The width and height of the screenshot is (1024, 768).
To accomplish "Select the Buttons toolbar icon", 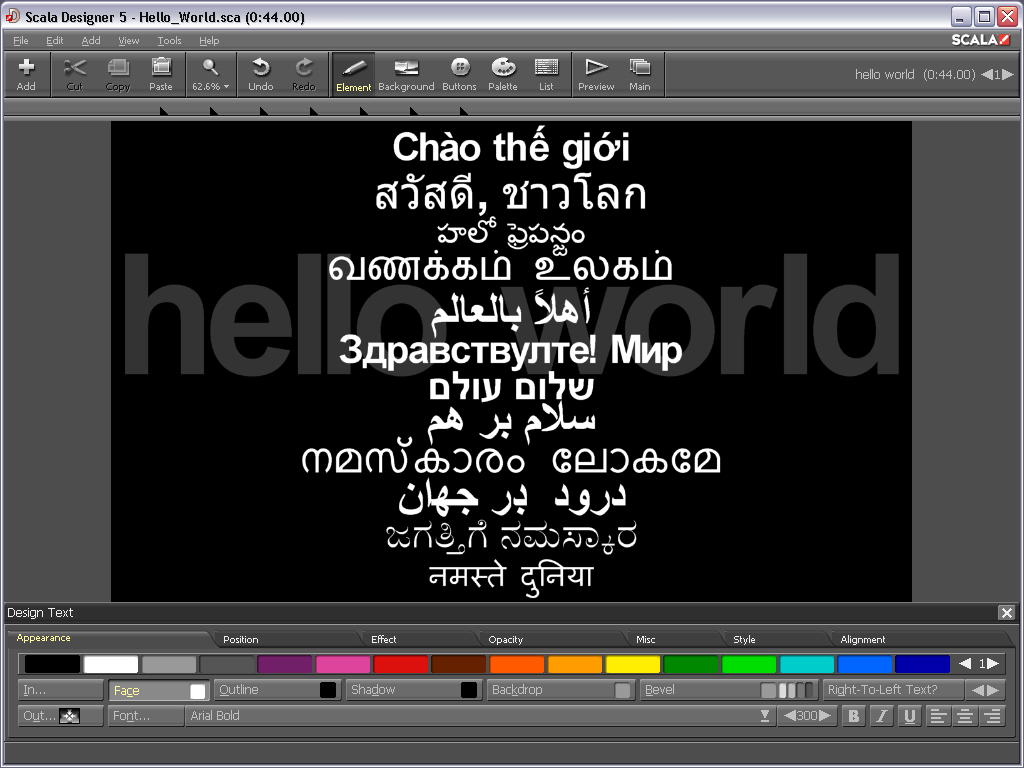I will (x=459, y=74).
